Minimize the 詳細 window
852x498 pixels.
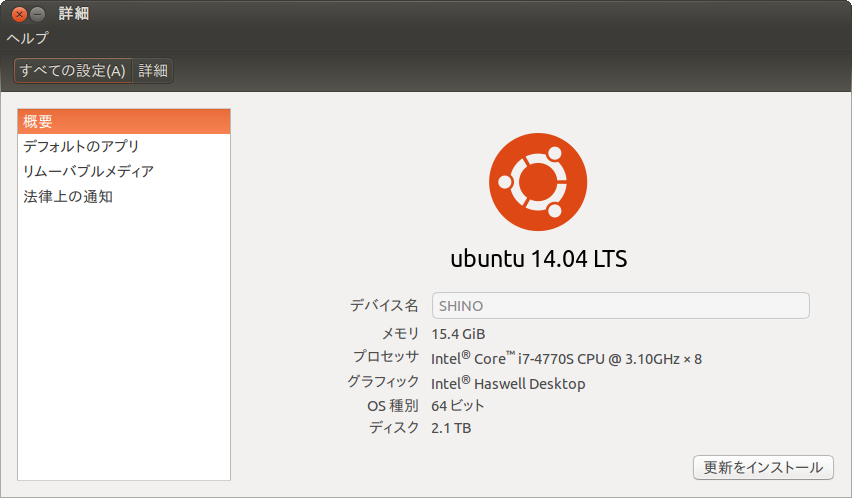[x=37, y=14]
